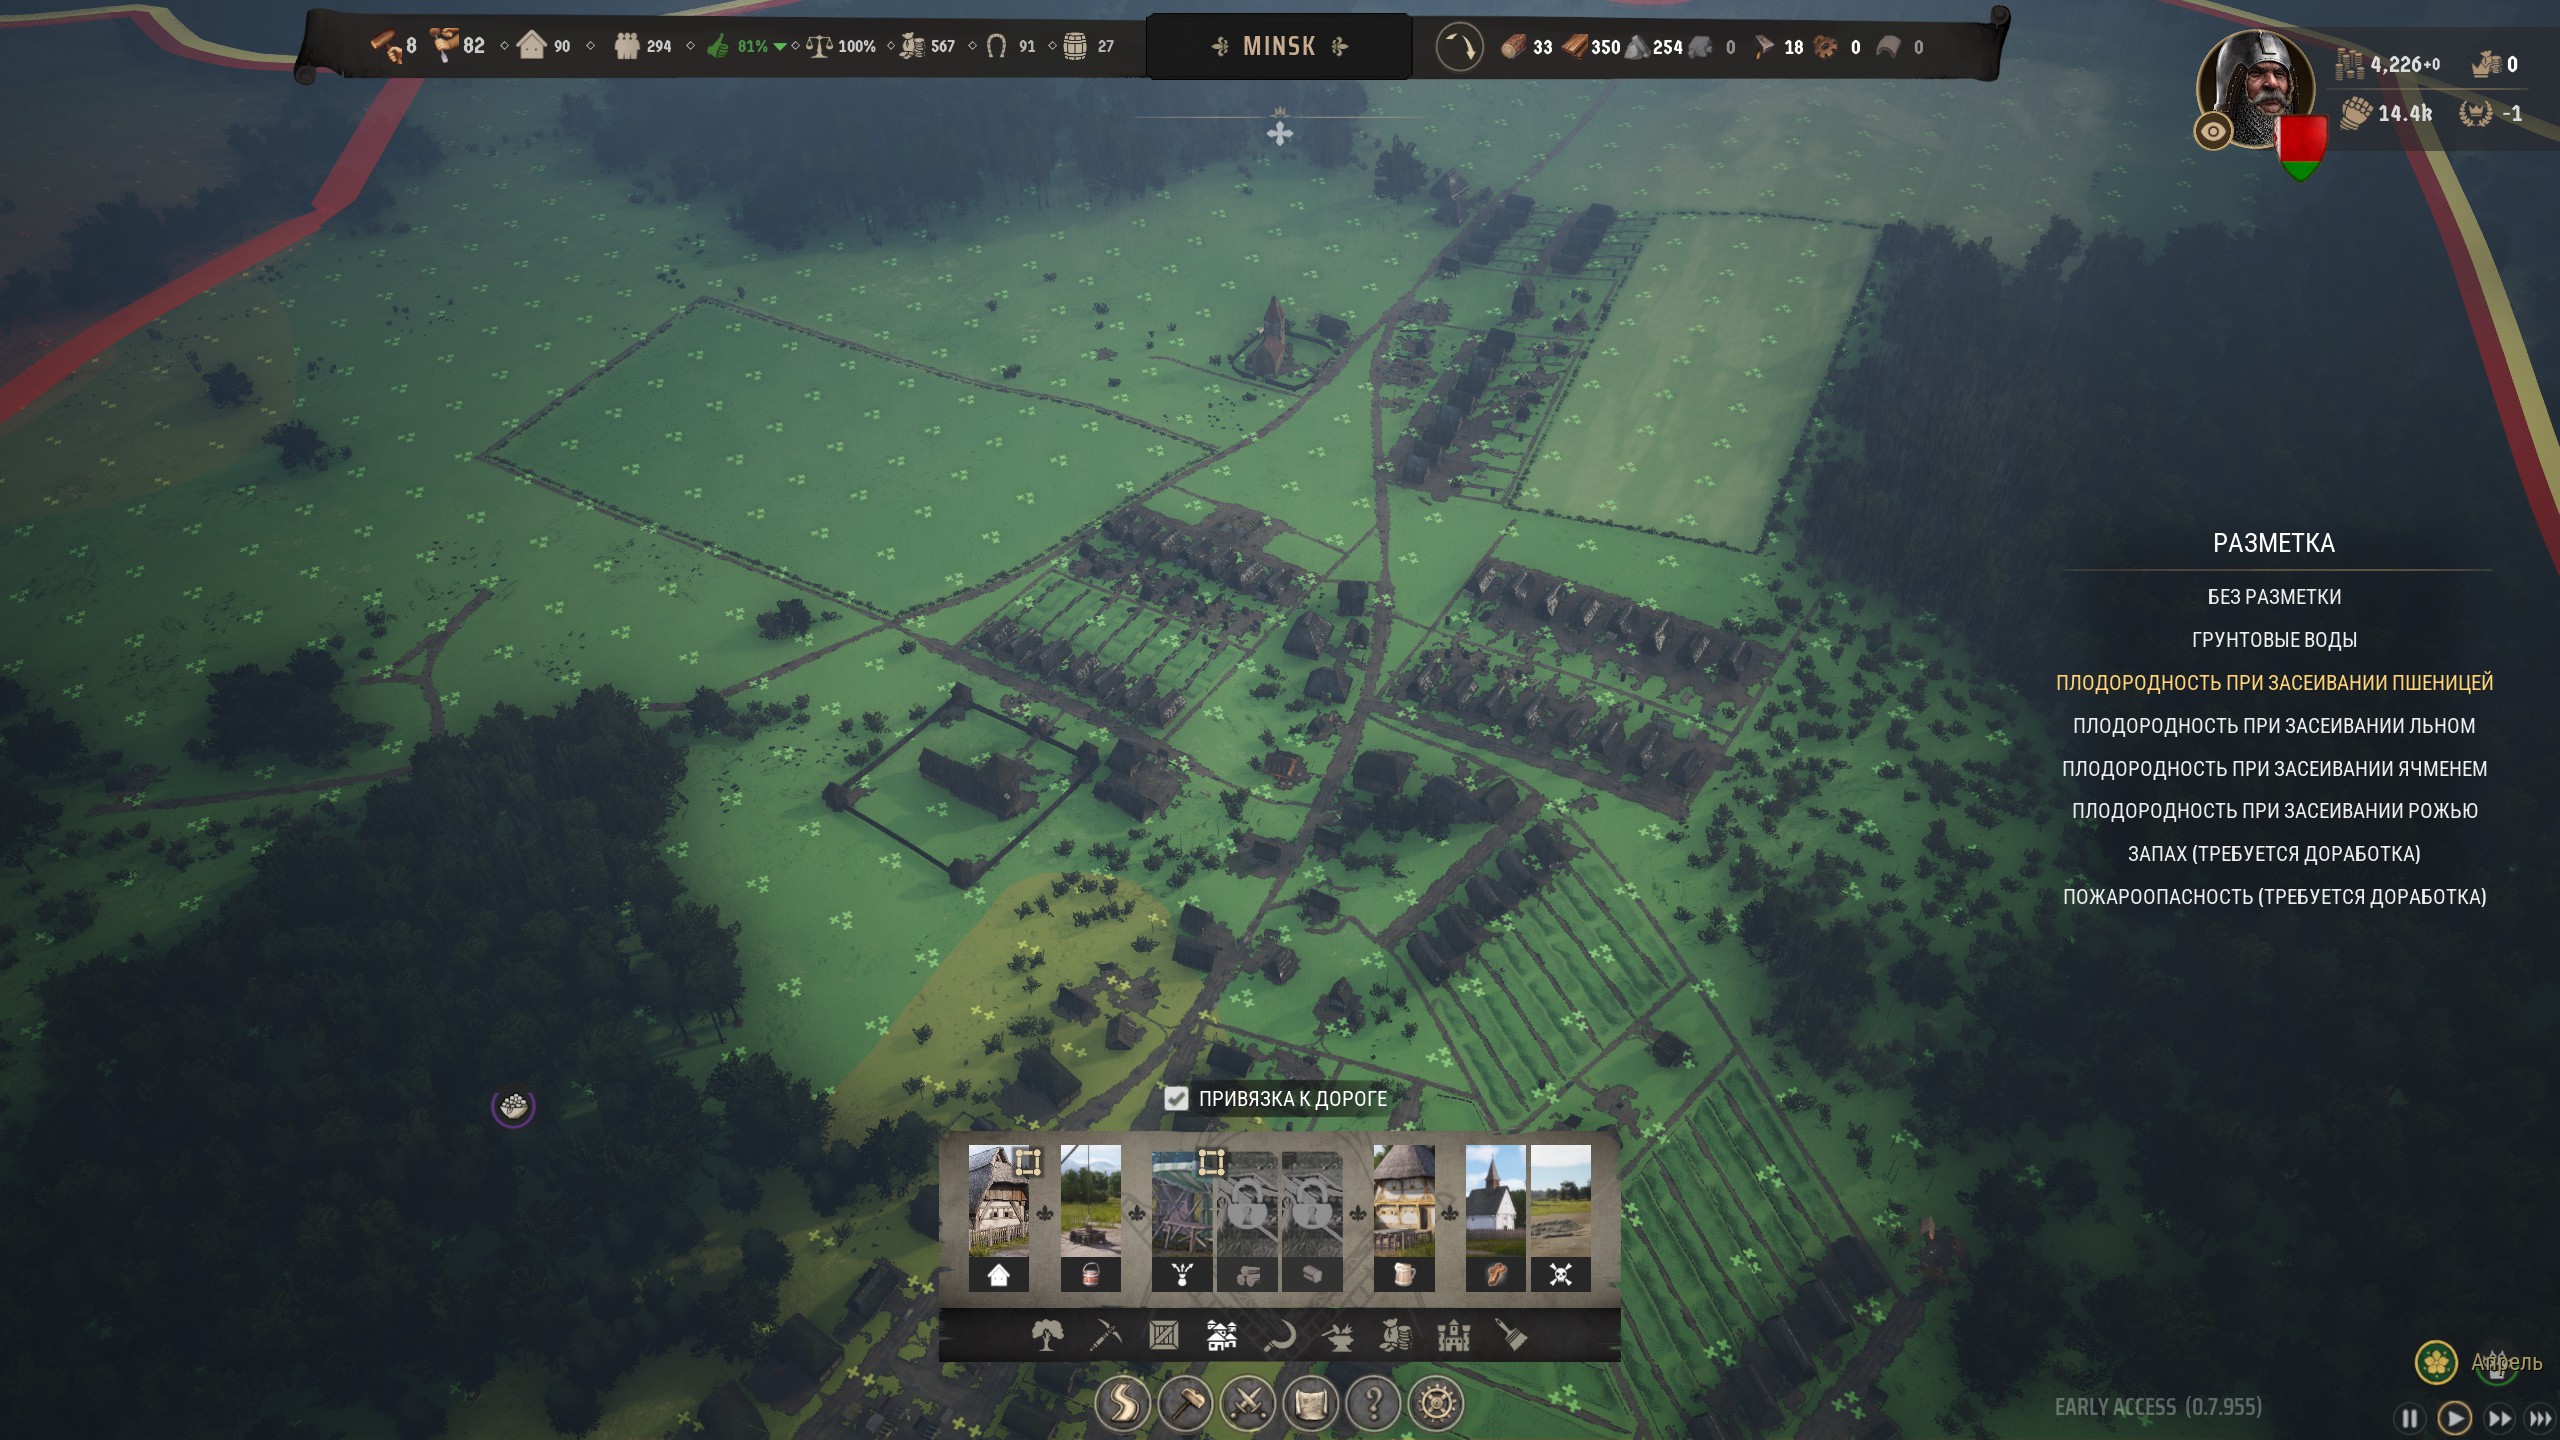
Task: Choose the tavern building card with mug
Action: [x=1404, y=1218]
